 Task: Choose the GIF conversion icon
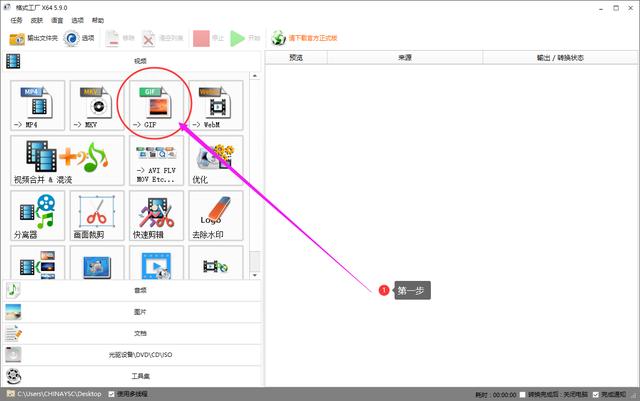[156, 105]
